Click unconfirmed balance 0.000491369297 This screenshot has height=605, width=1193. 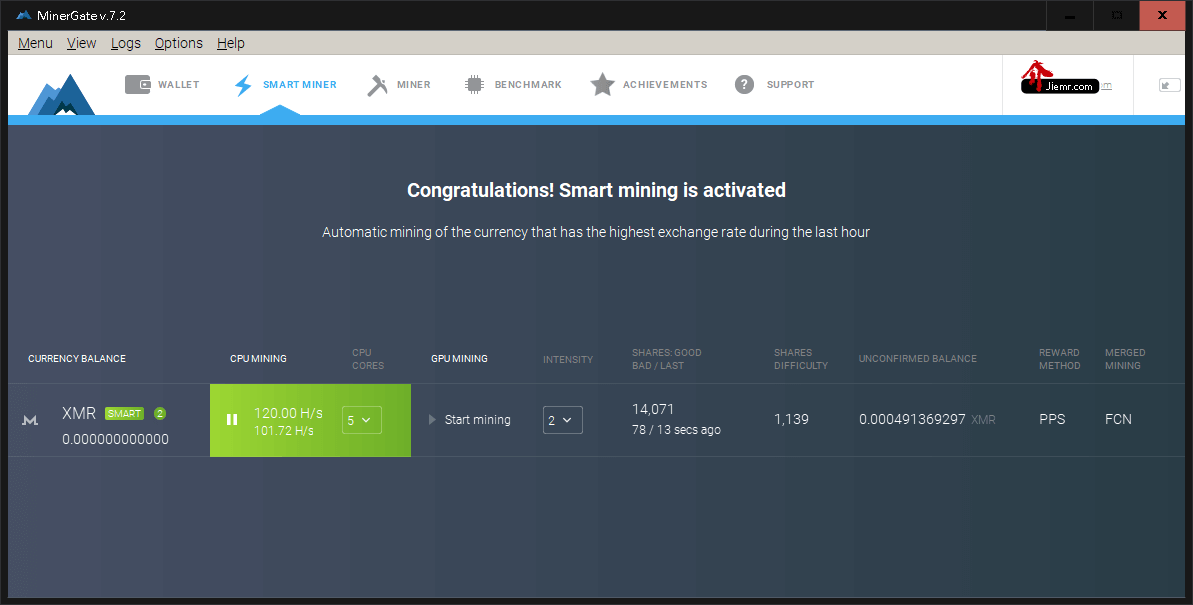pos(912,419)
